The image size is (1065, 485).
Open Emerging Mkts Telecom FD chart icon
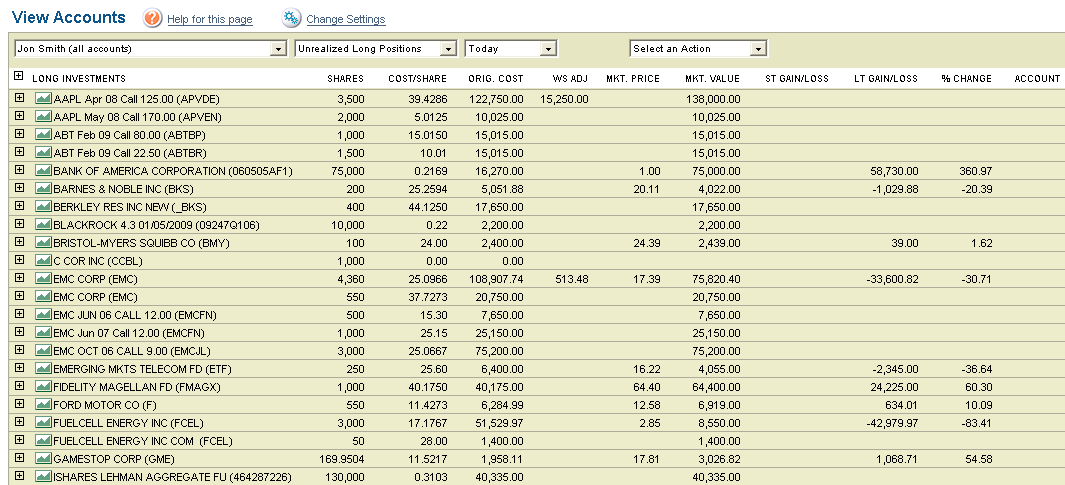pos(43,369)
